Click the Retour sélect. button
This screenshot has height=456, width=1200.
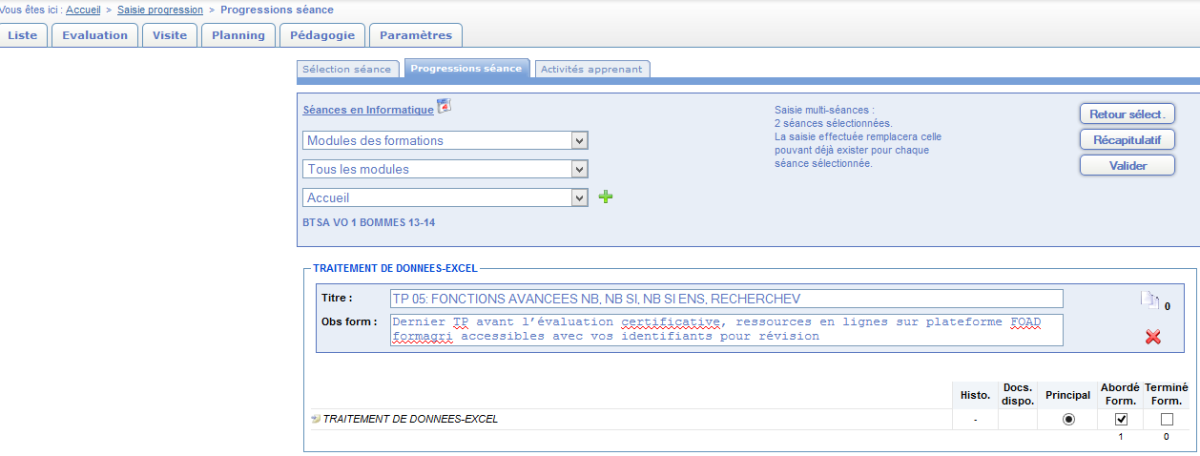click(1127, 114)
